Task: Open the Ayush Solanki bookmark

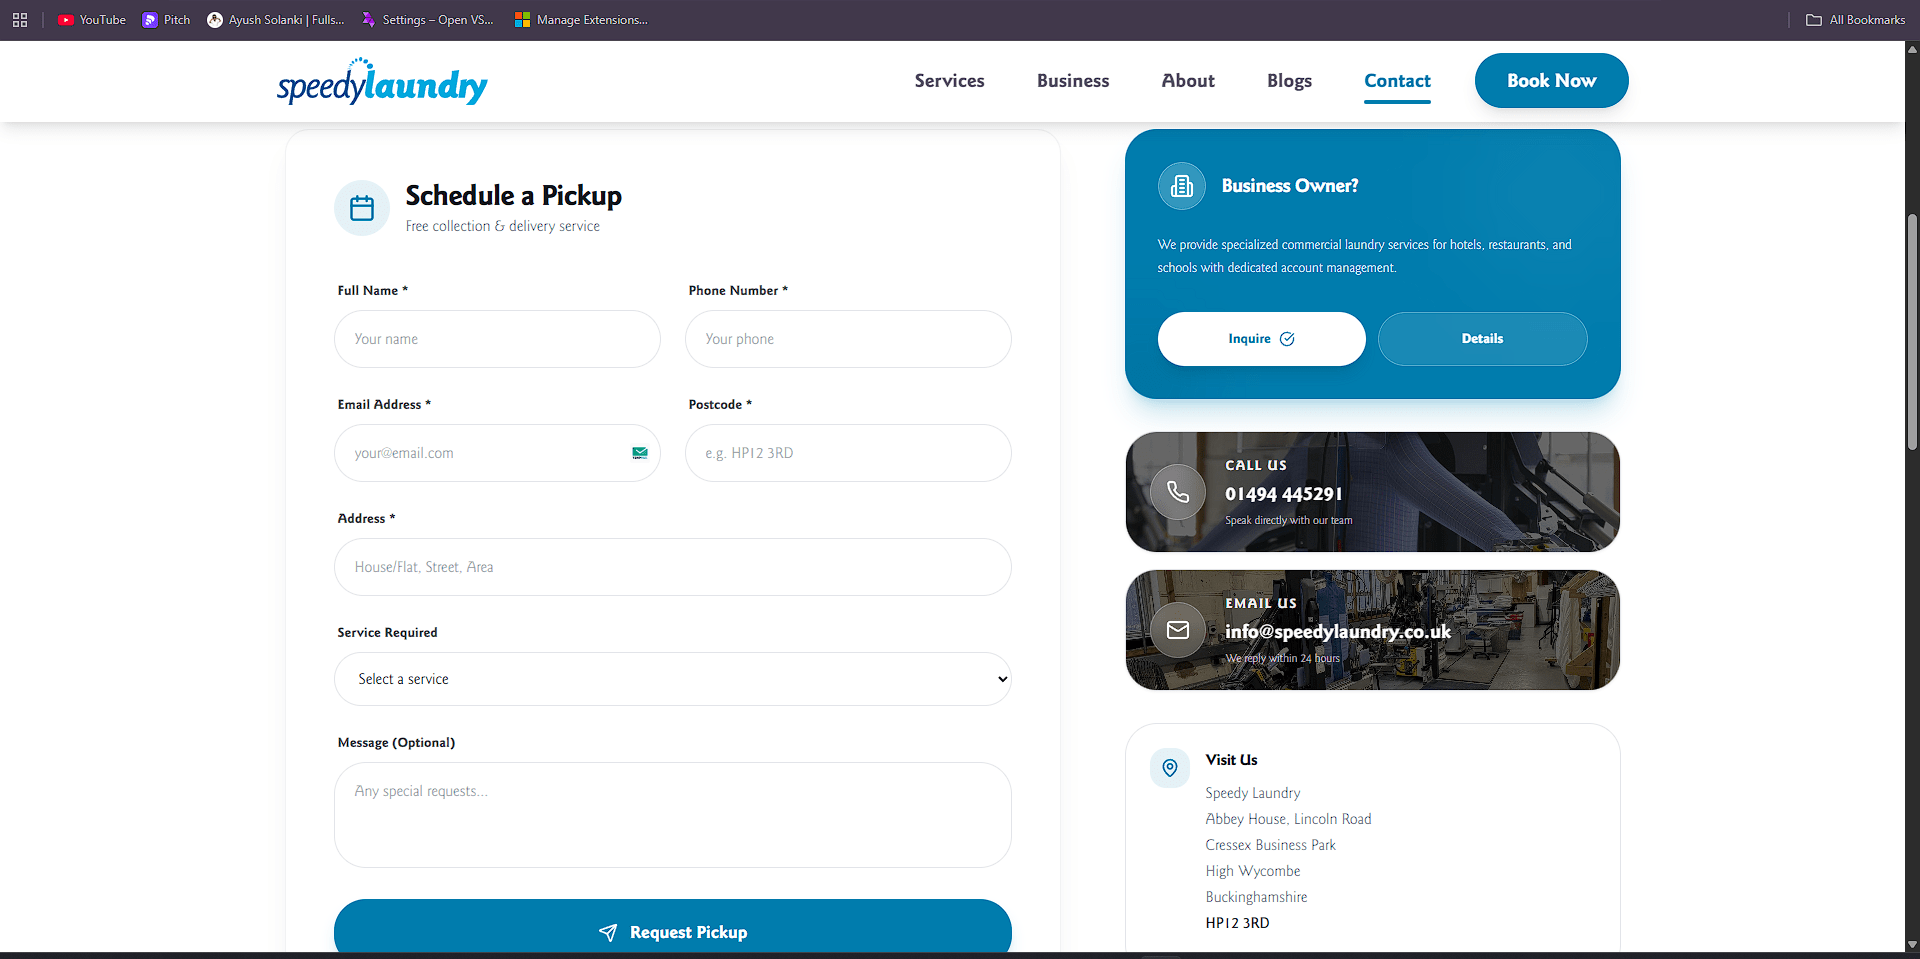Action: (275, 20)
